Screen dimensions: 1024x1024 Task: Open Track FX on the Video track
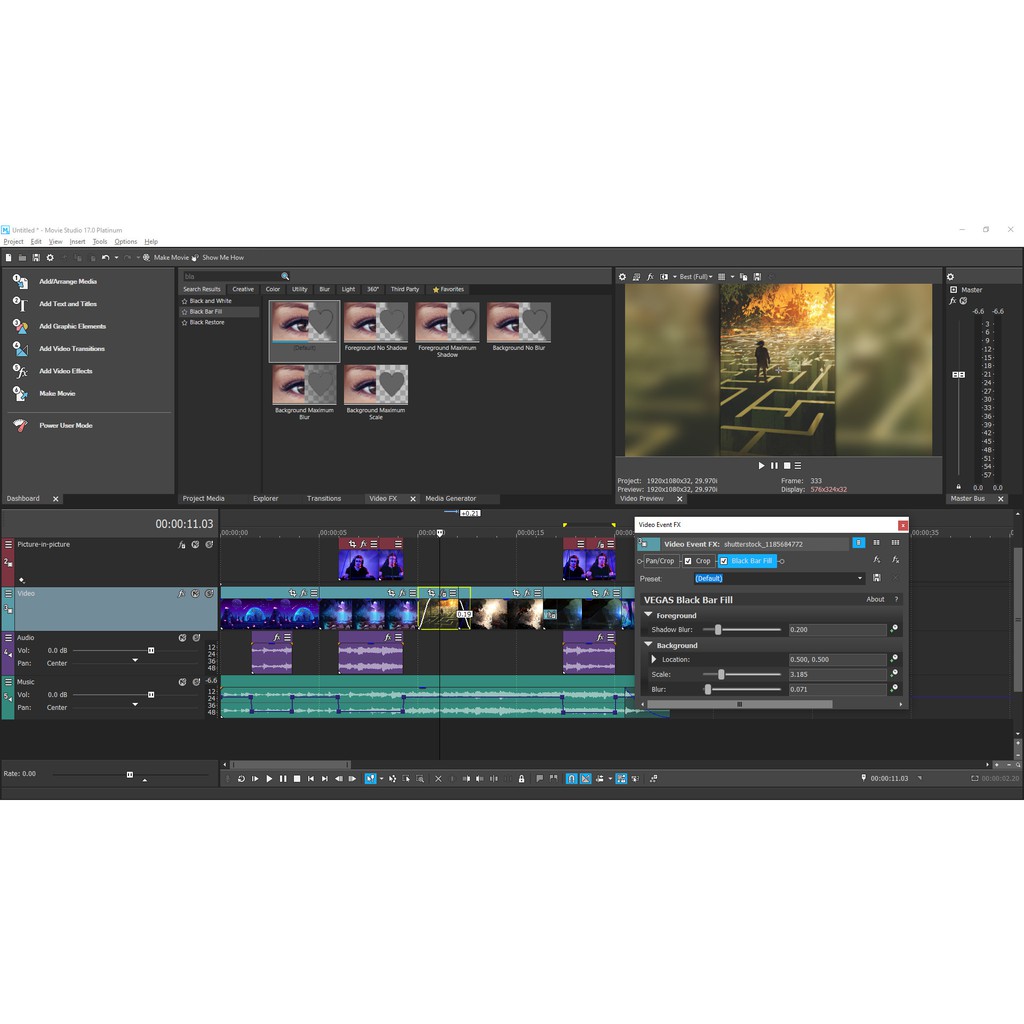pos(181,594)
